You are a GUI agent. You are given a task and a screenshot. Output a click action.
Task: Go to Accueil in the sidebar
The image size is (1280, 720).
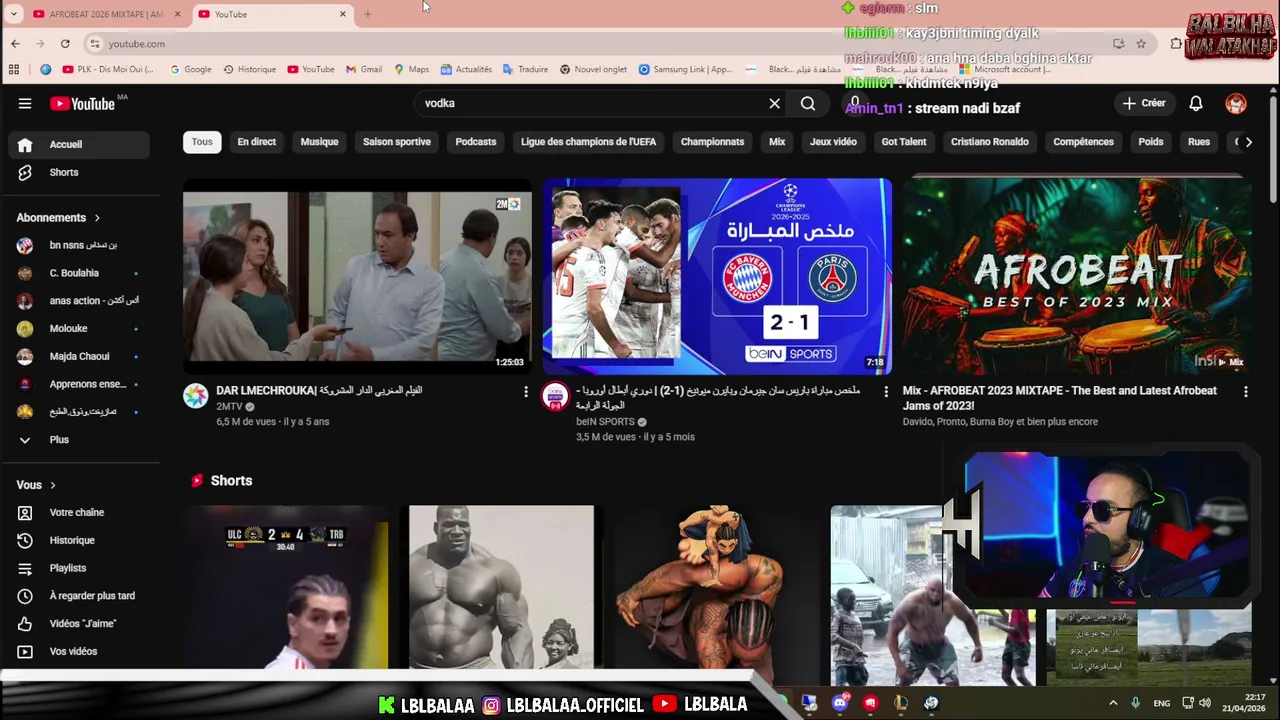(79, 144)
